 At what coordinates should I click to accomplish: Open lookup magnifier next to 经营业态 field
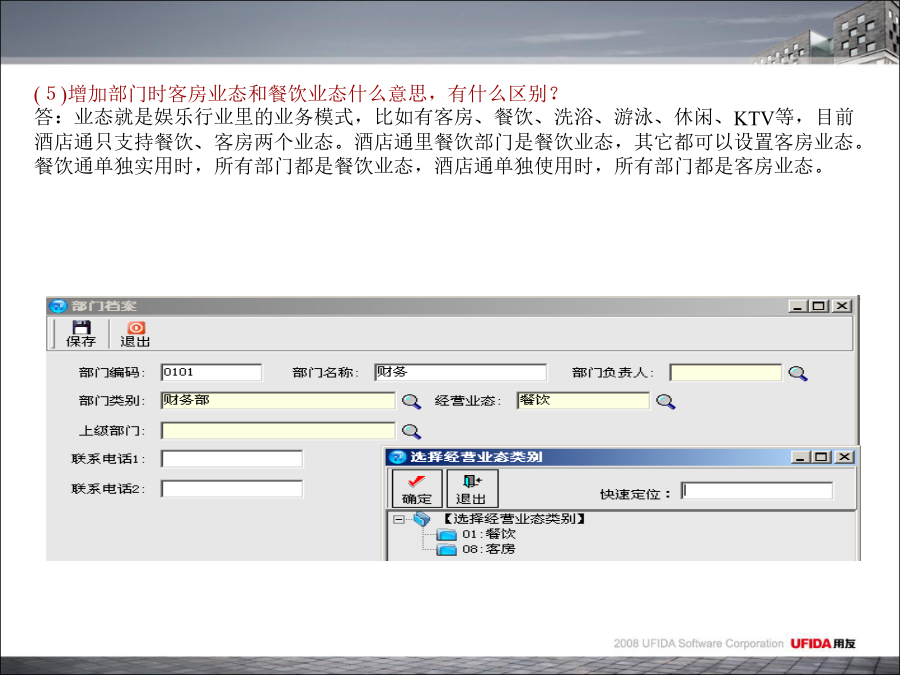pos(665,401)
